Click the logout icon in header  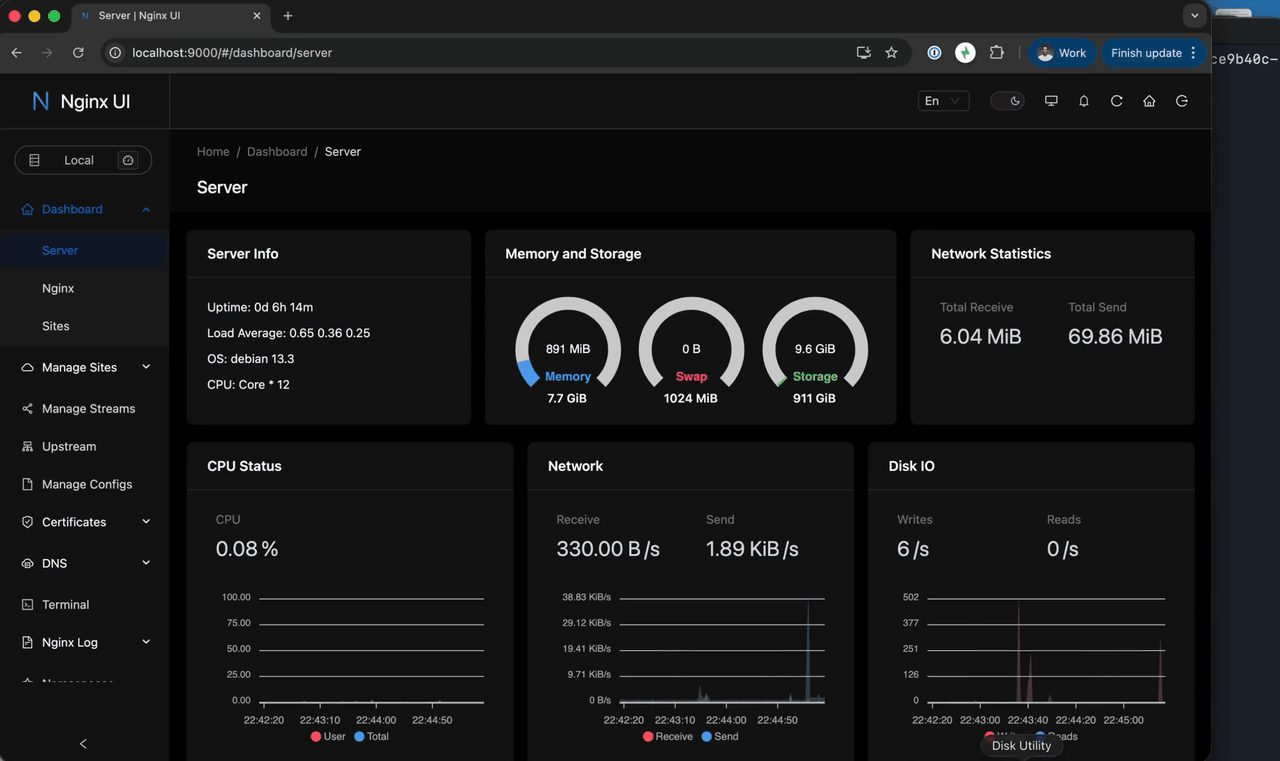click(x=1182, y=101)
